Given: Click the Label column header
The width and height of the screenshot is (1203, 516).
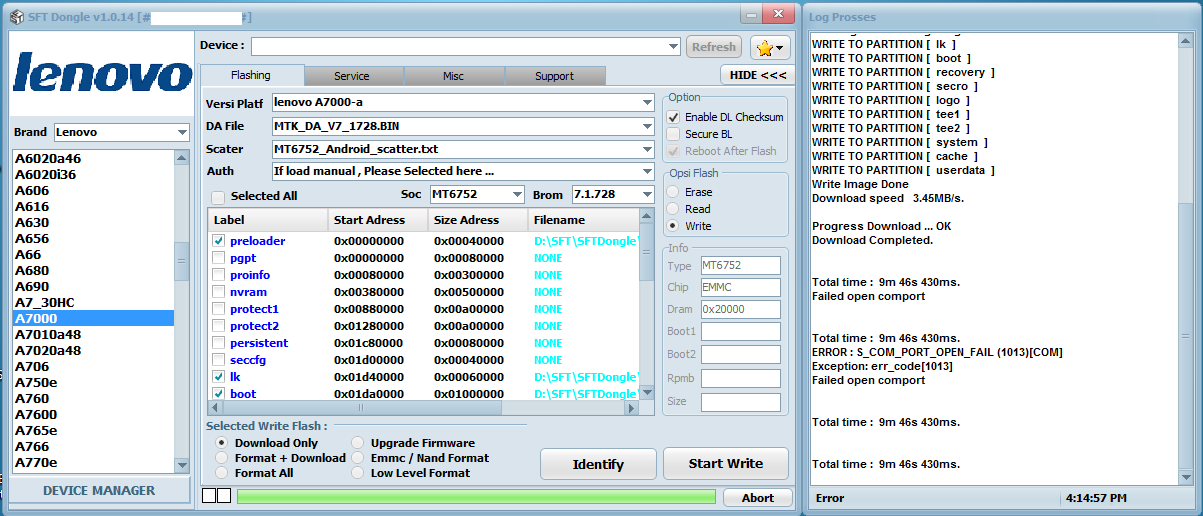Looking at the screenshot, I should (268, 220).
